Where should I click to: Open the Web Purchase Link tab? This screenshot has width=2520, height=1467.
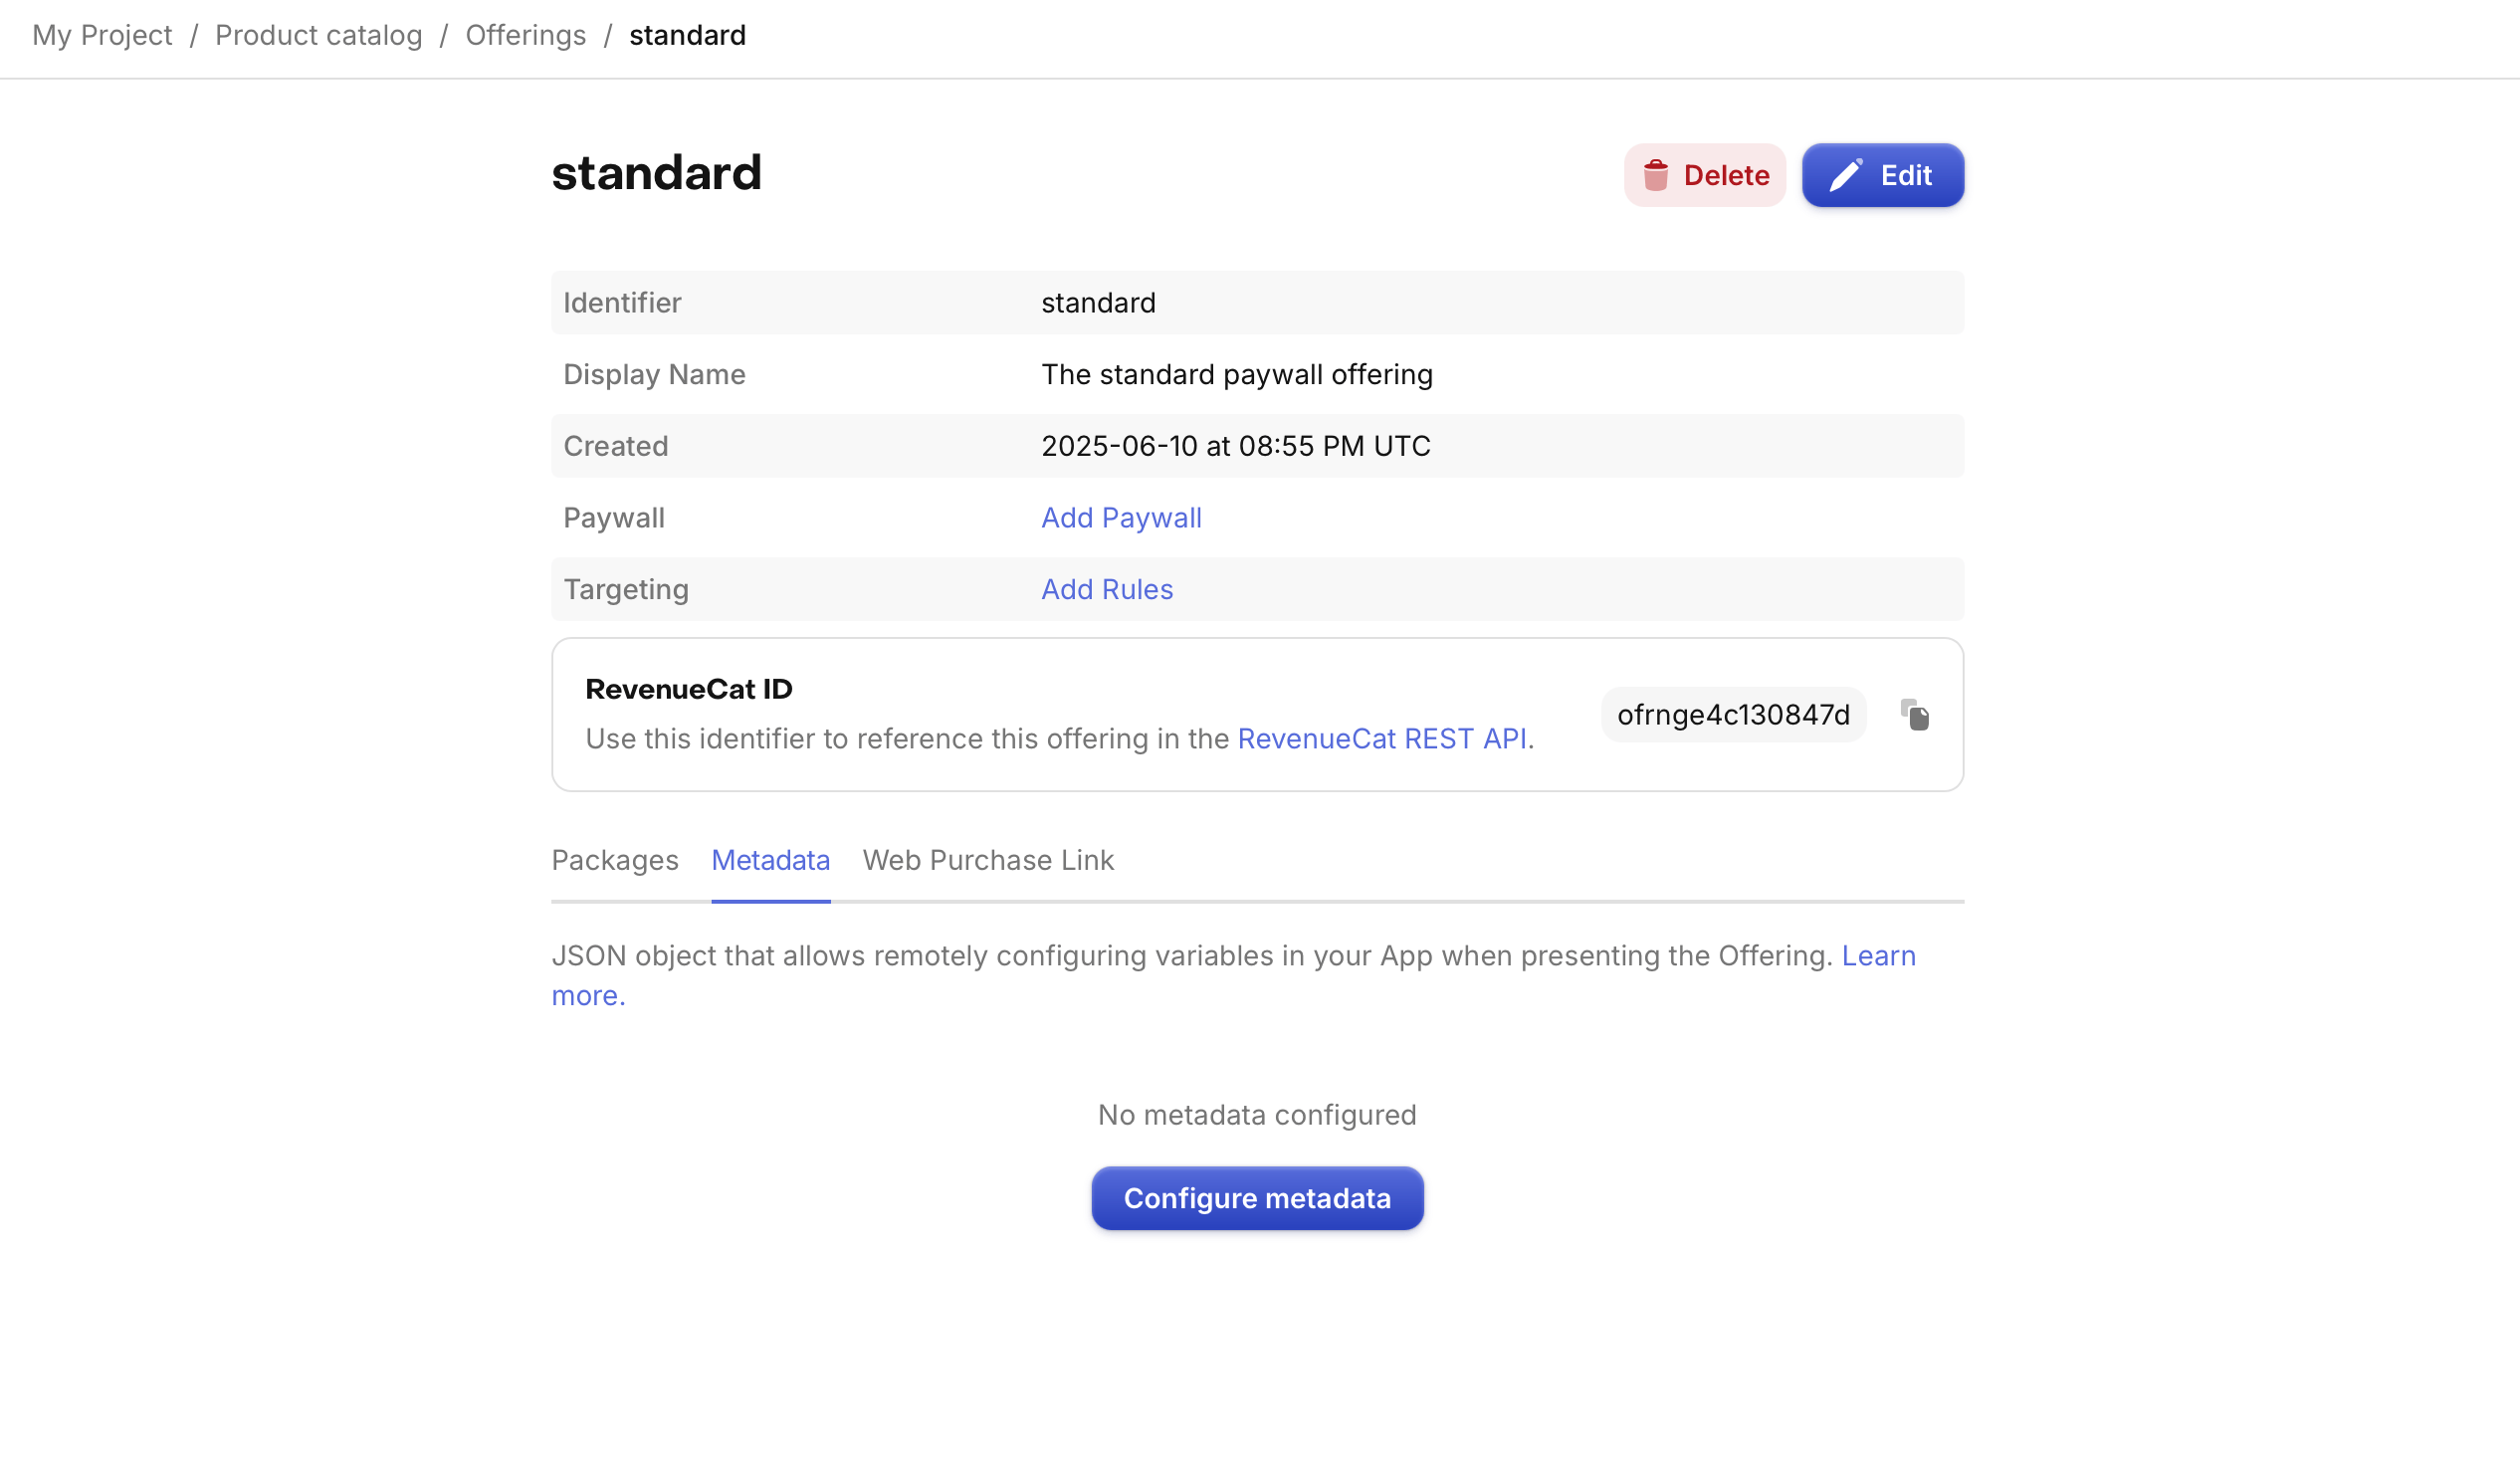click(988, 860)
